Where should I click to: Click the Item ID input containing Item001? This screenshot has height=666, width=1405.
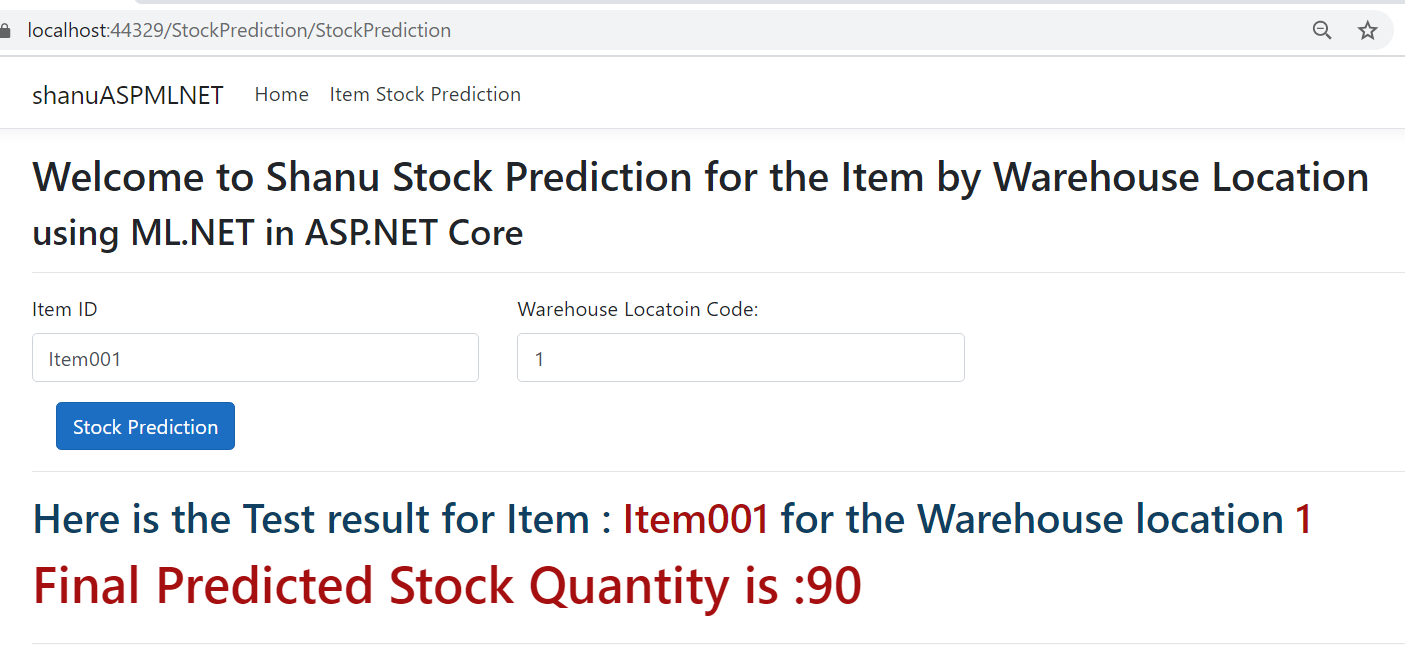click(x=255, y=358)
